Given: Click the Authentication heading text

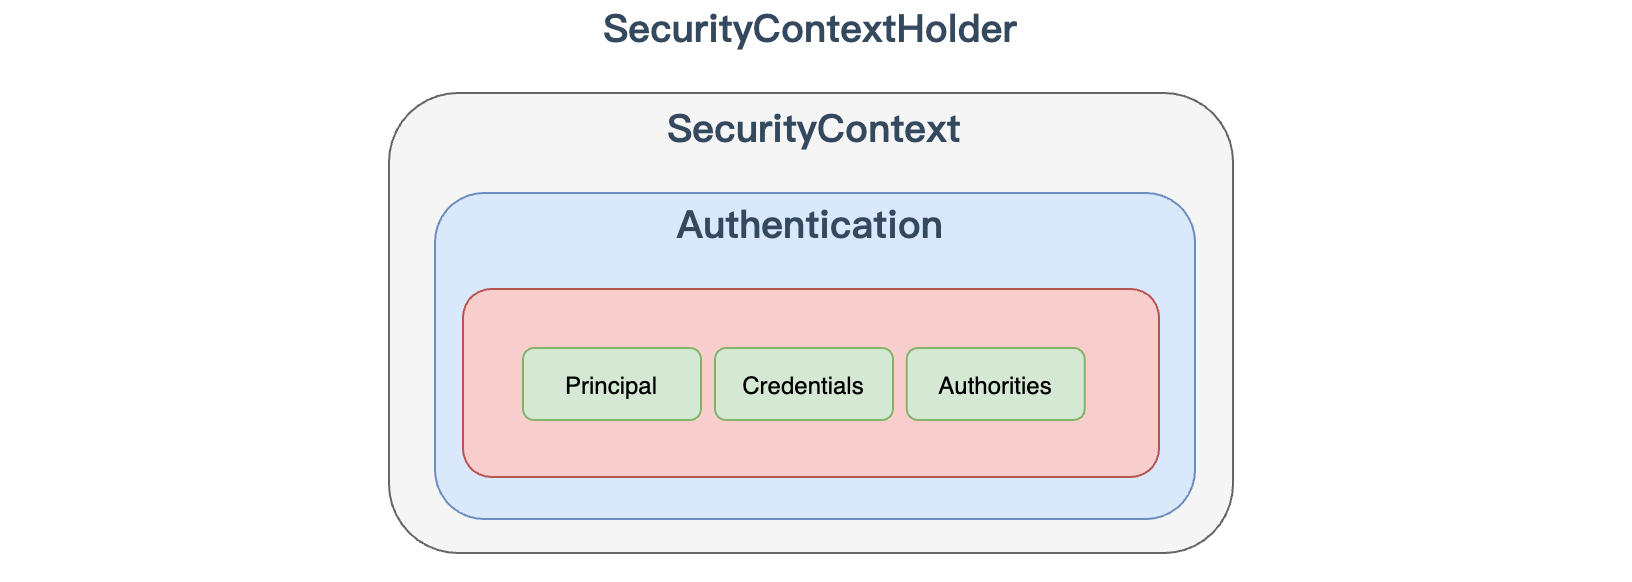Looking at the screenshot, I should (809, 226).
